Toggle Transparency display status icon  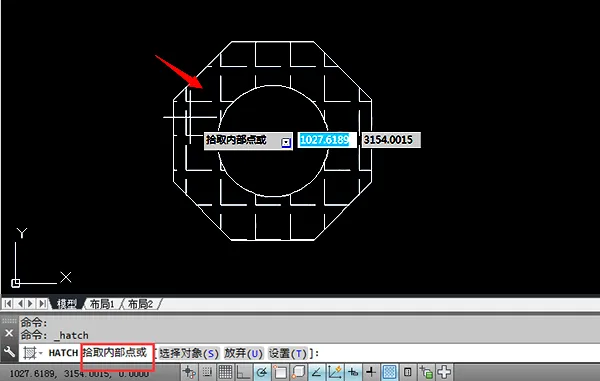tap(389, 372)
